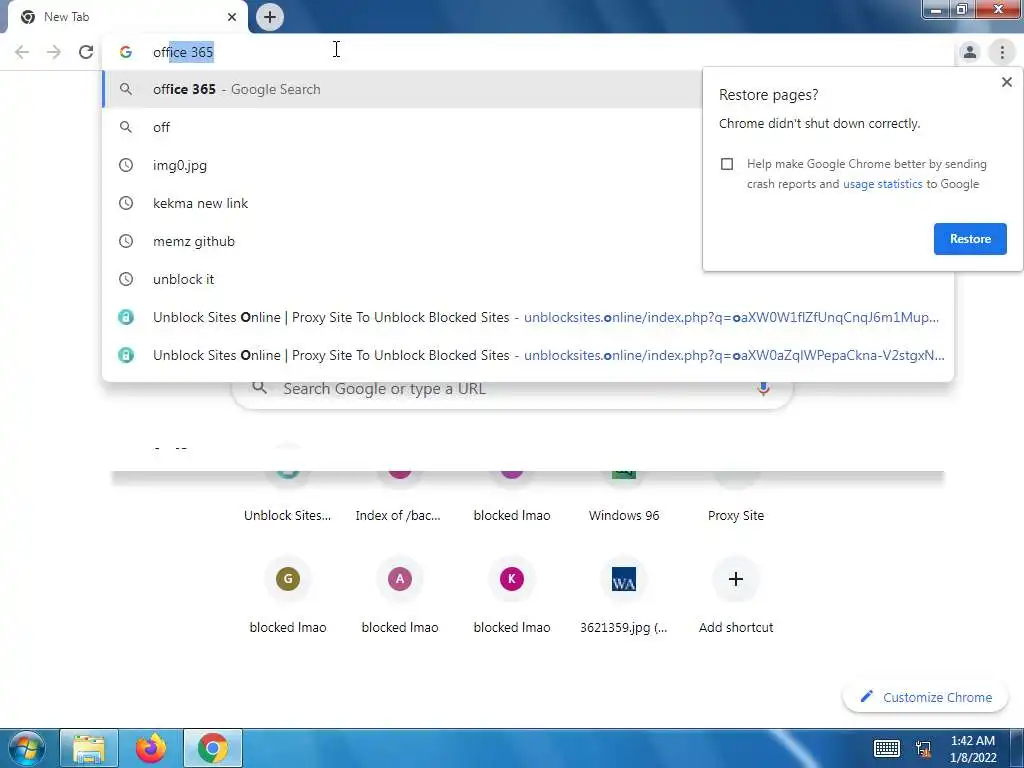Open blocked lmao shortcut with K icon
The height and width of the screenshot is (768, 1024).
pos(511,579)
